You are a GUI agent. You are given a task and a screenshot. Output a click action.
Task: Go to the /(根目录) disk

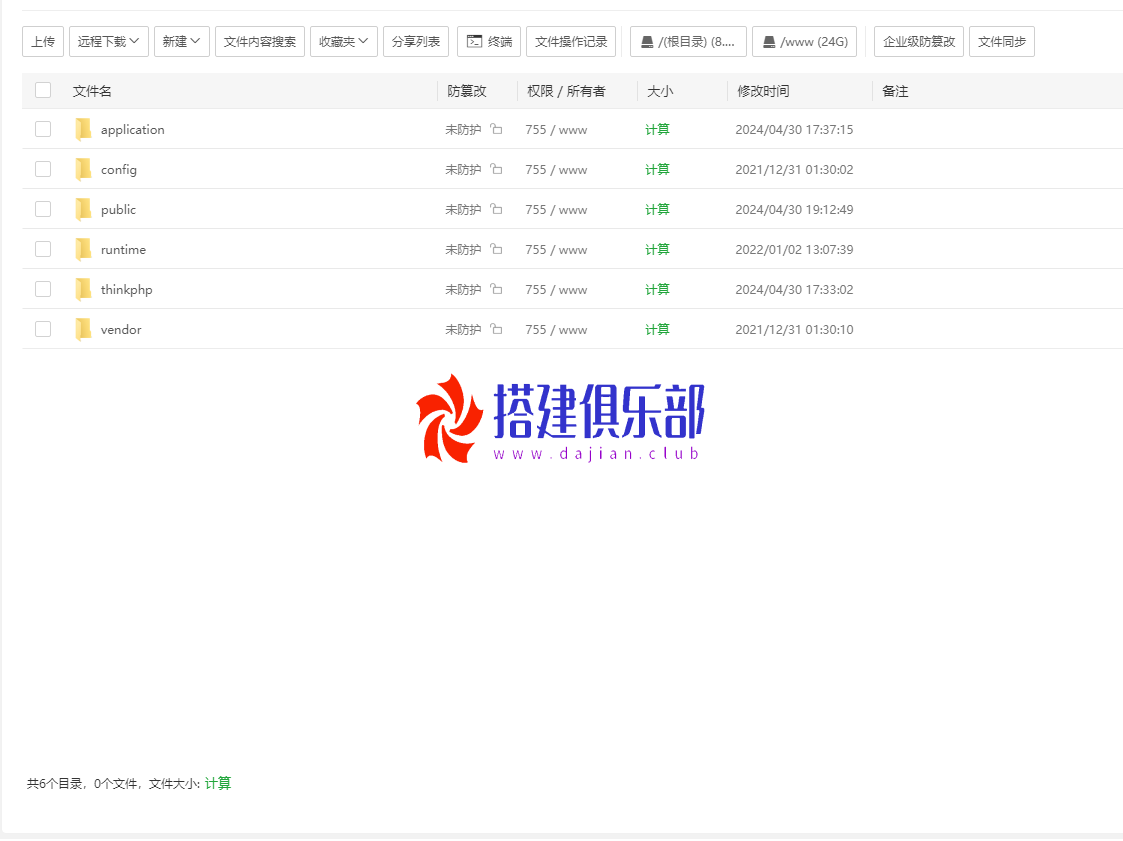[x=688, y=42]
